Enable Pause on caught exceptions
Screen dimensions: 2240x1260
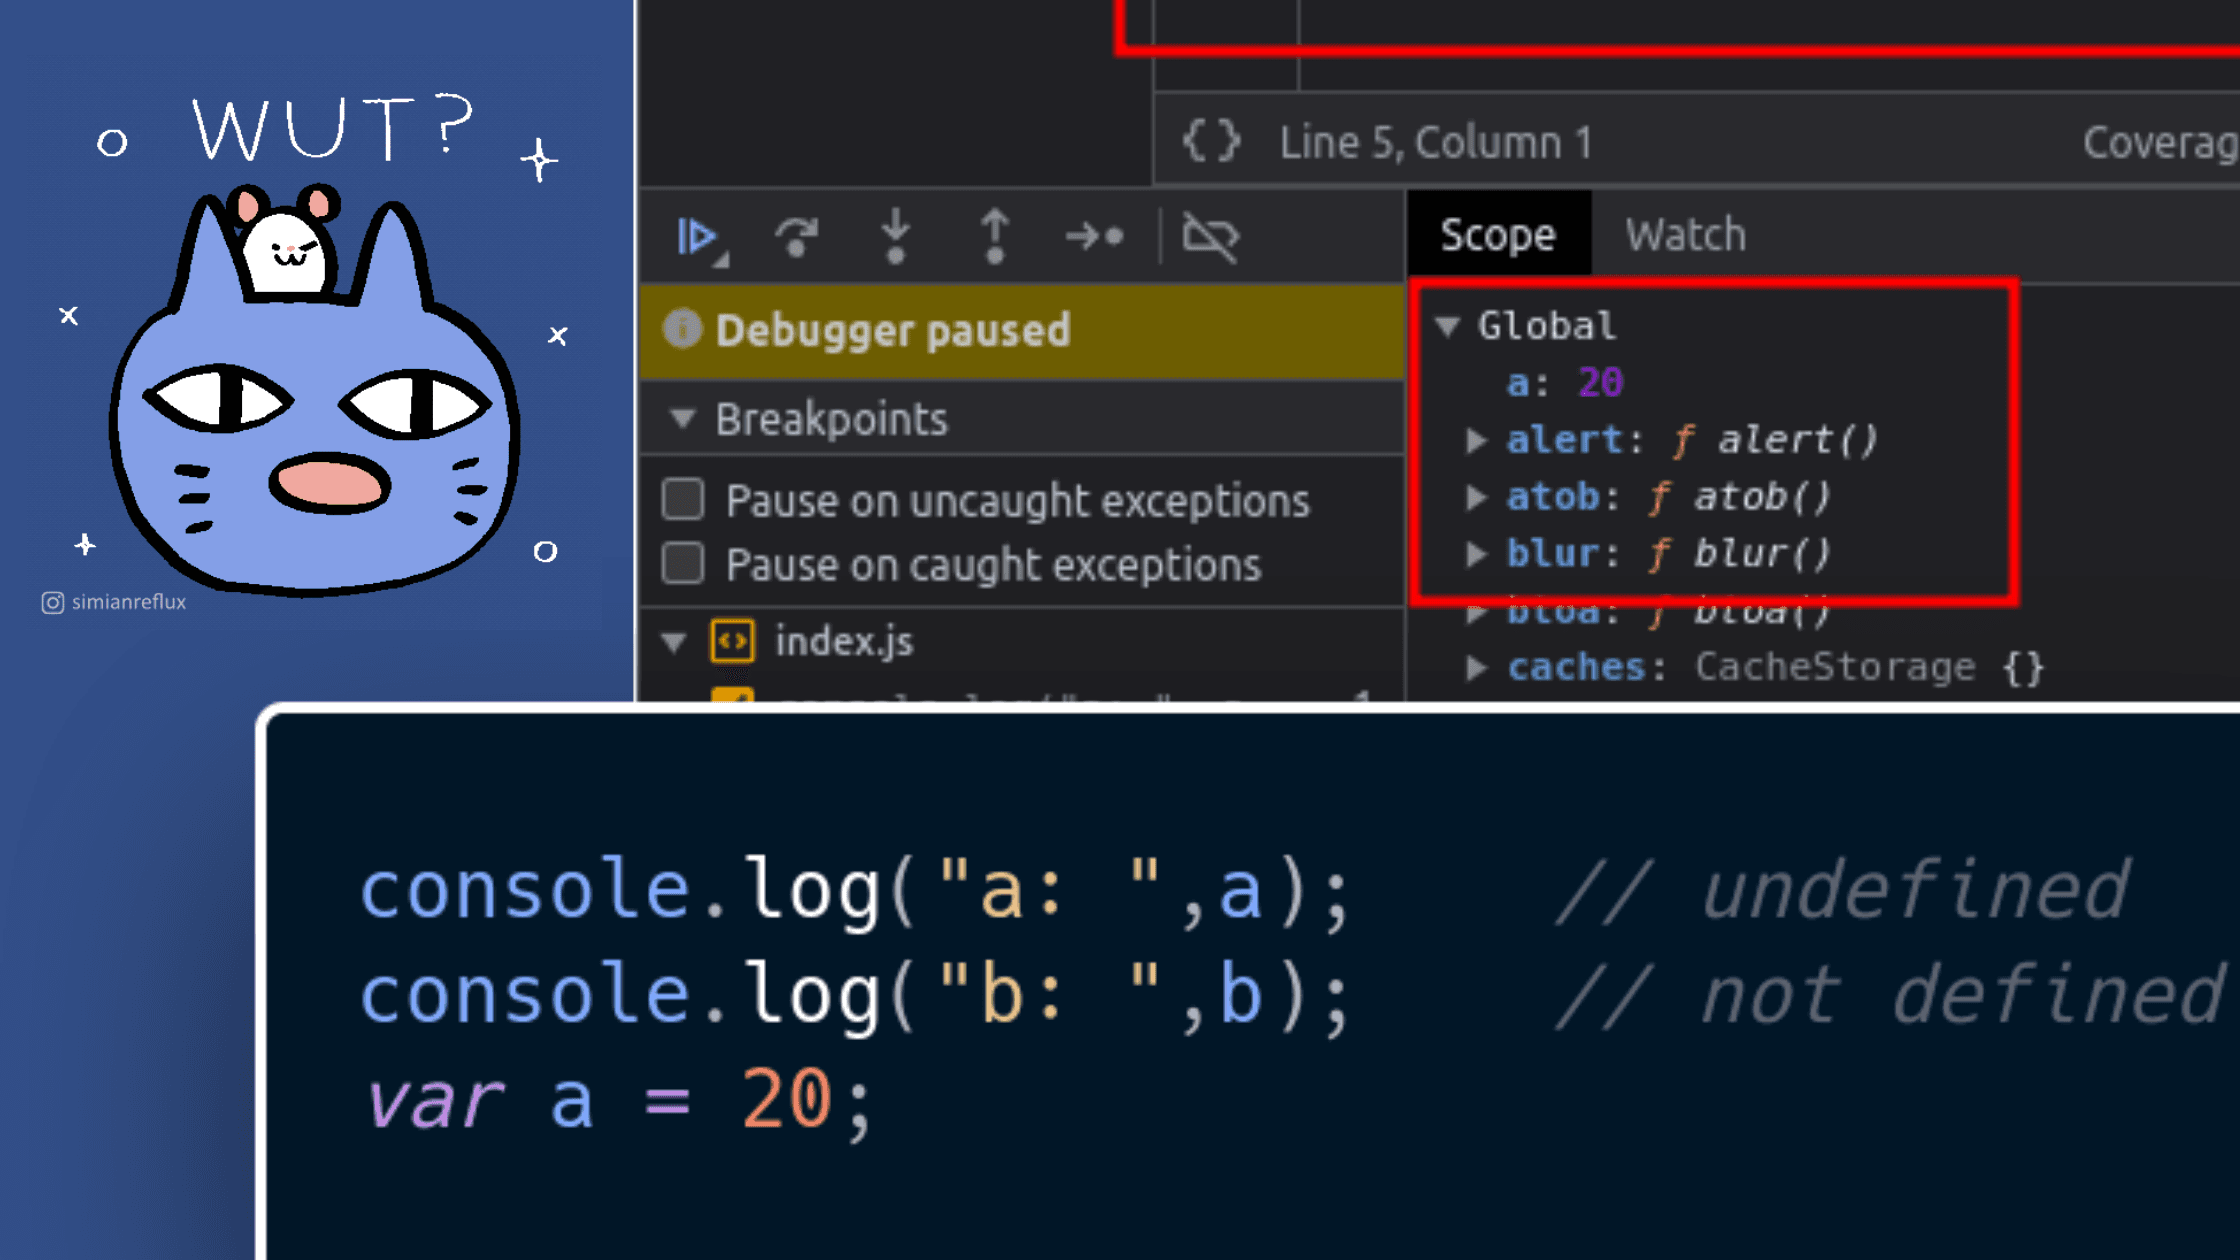683,564
